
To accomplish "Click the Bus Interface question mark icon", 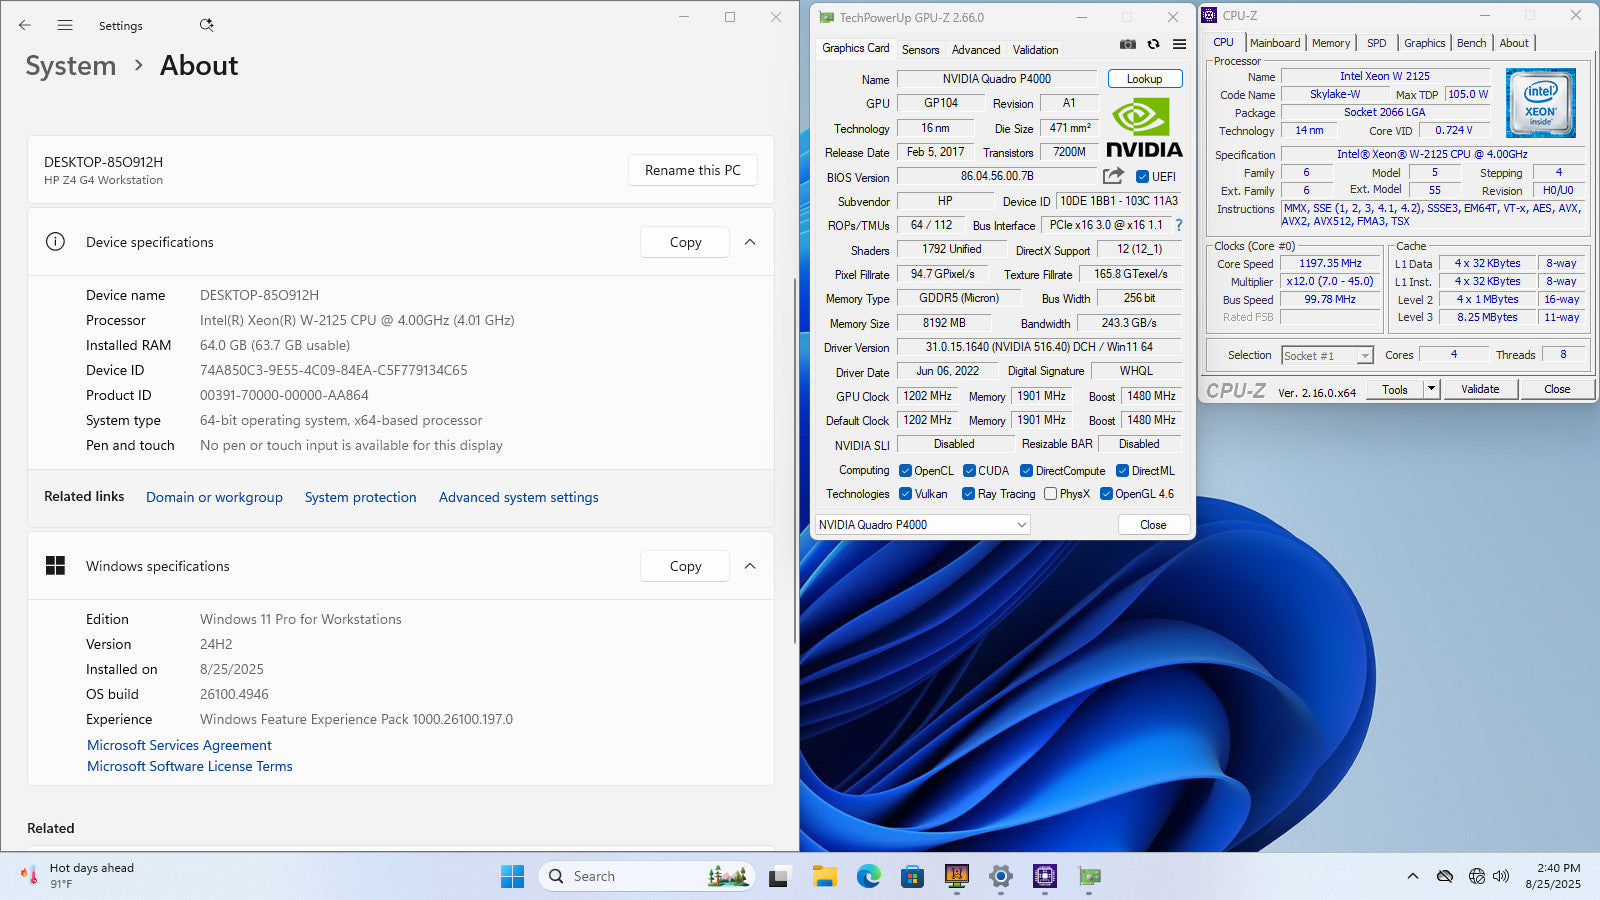I will (1179, 225).
